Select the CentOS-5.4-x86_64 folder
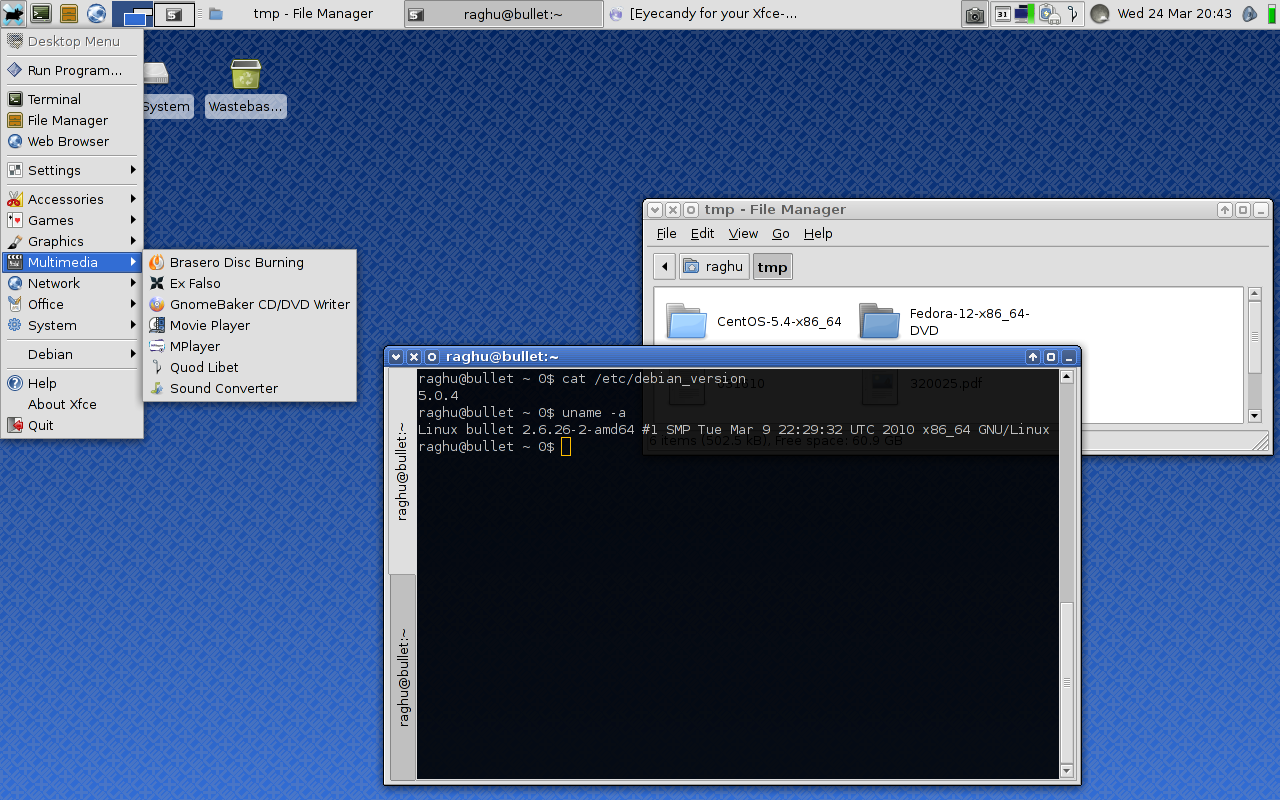1280x800 pixels. point(754,322)
